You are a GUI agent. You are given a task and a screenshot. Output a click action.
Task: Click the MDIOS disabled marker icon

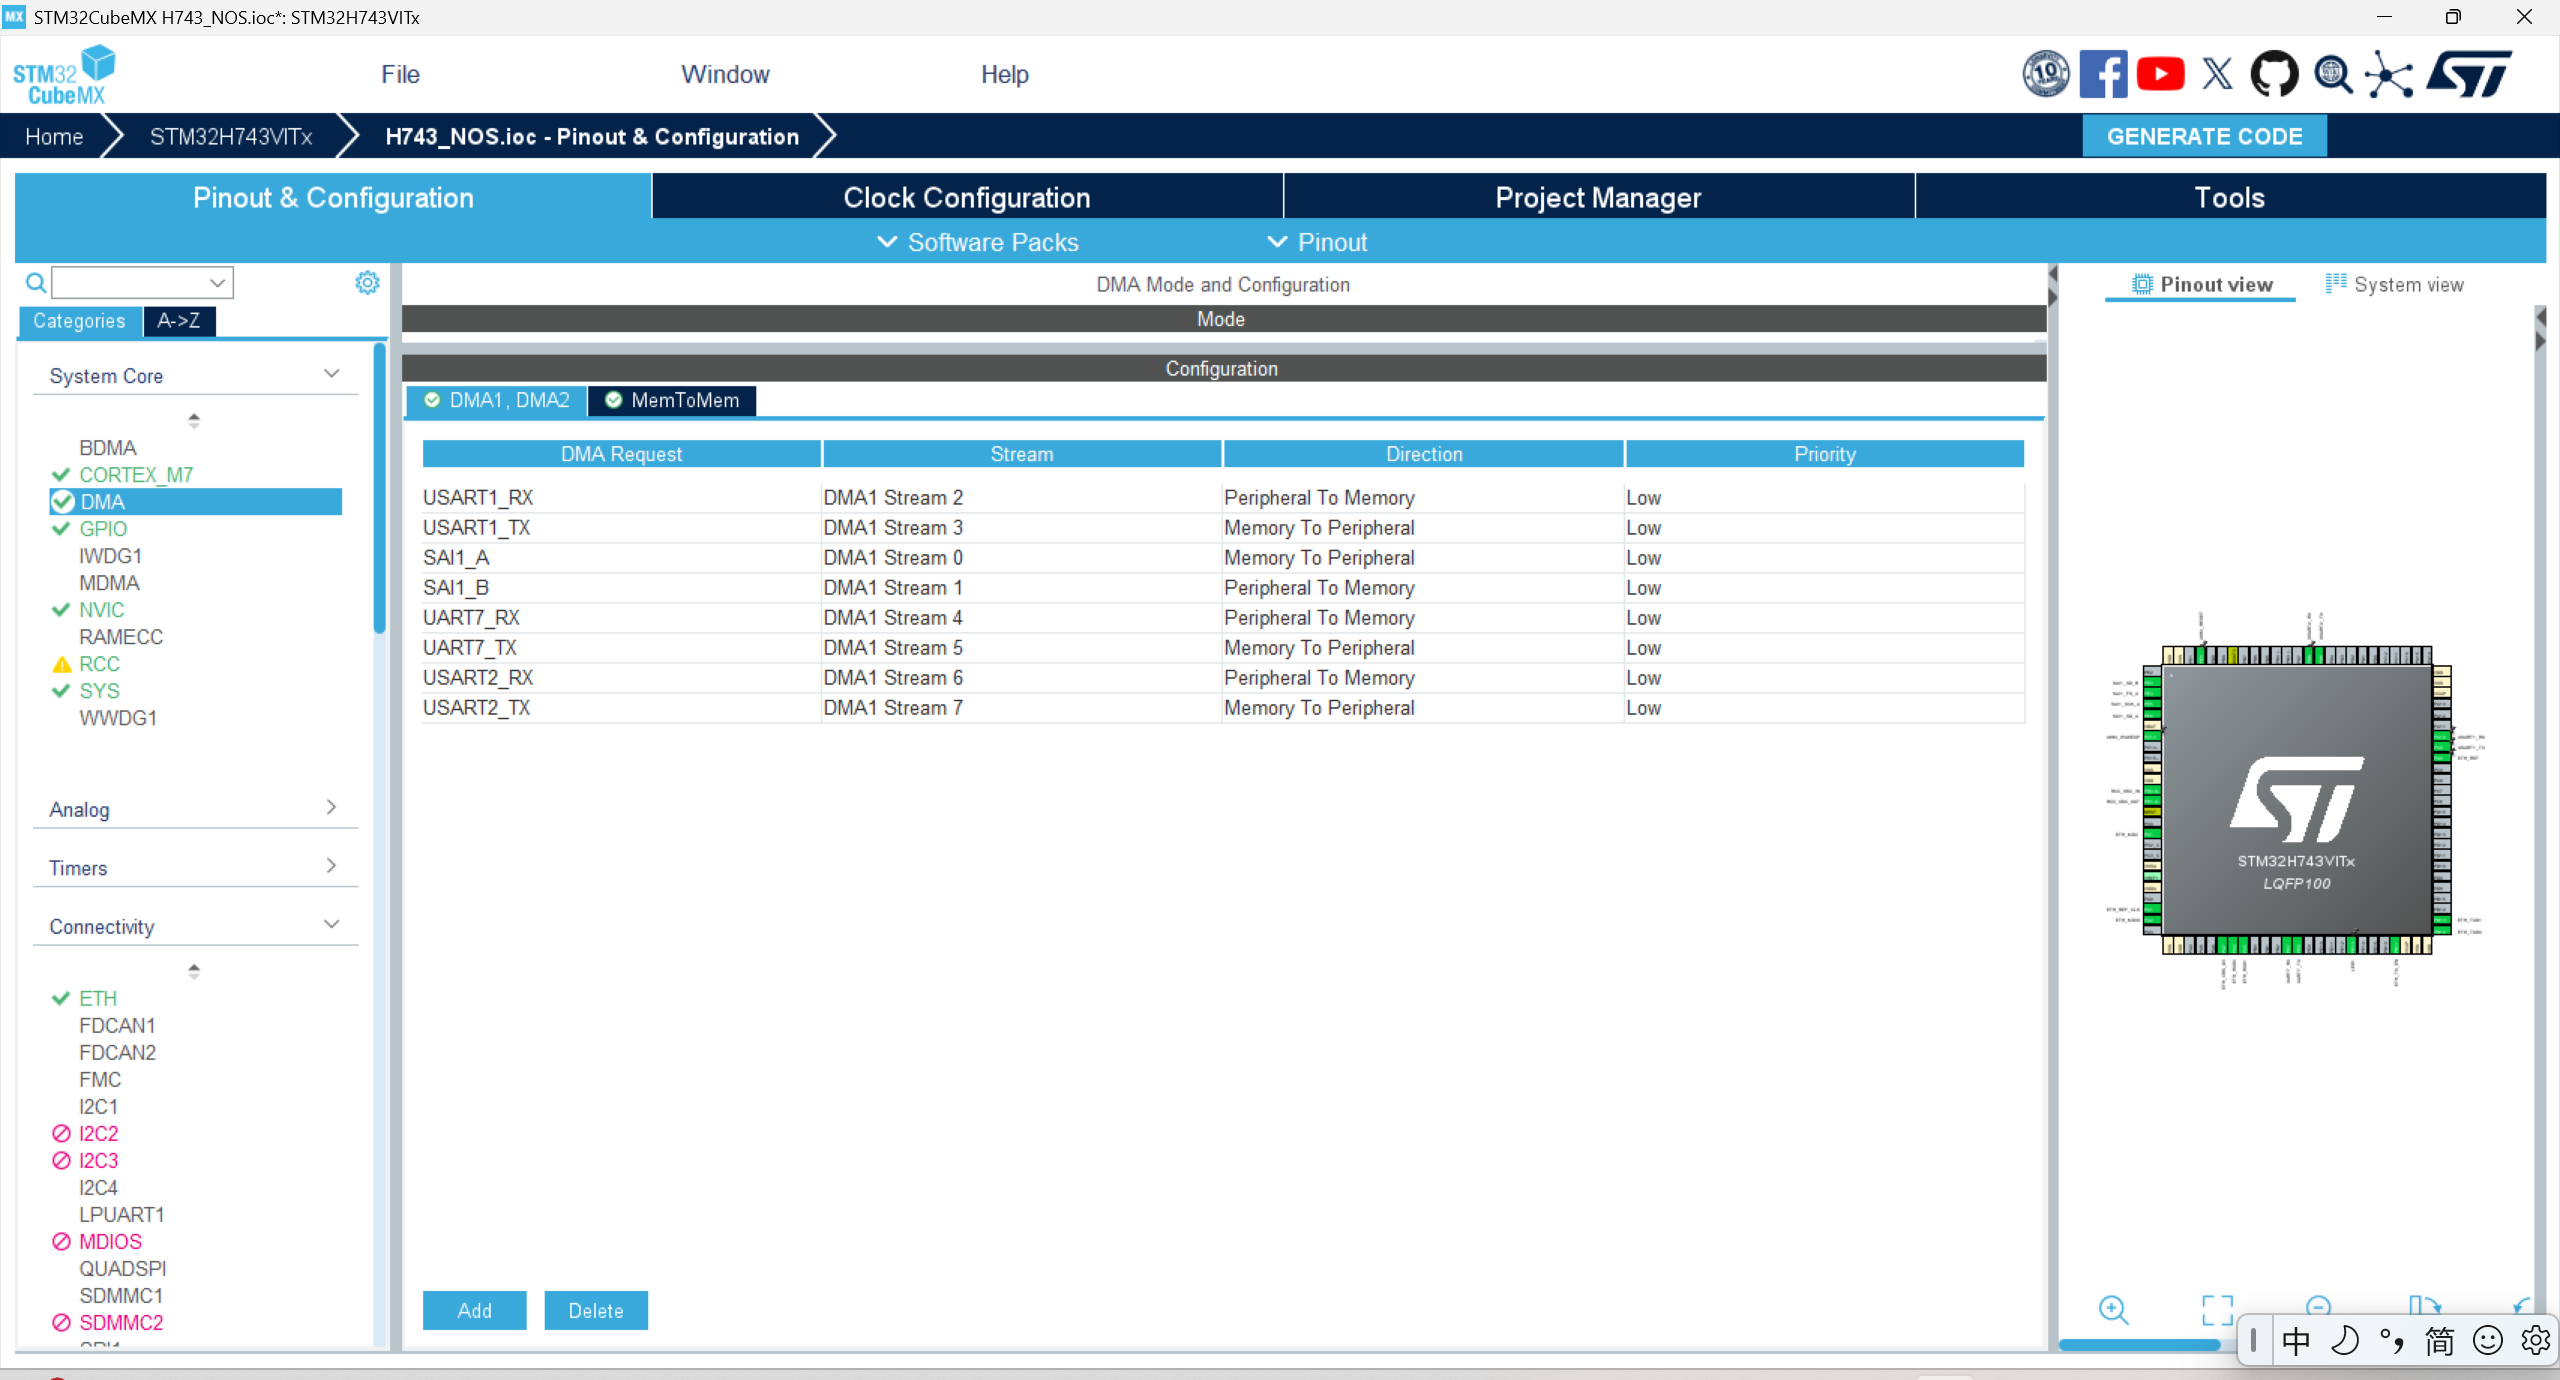point(62,1241)
